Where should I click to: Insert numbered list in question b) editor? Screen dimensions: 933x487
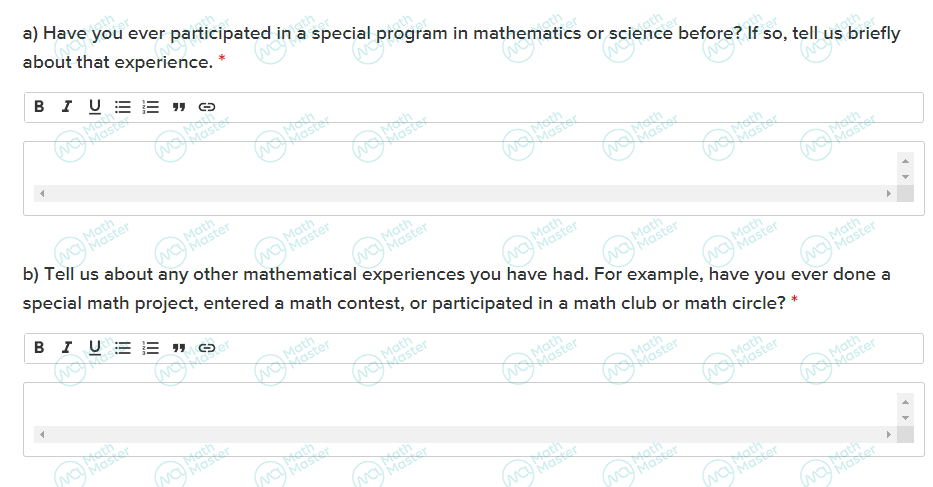[151, 347]
